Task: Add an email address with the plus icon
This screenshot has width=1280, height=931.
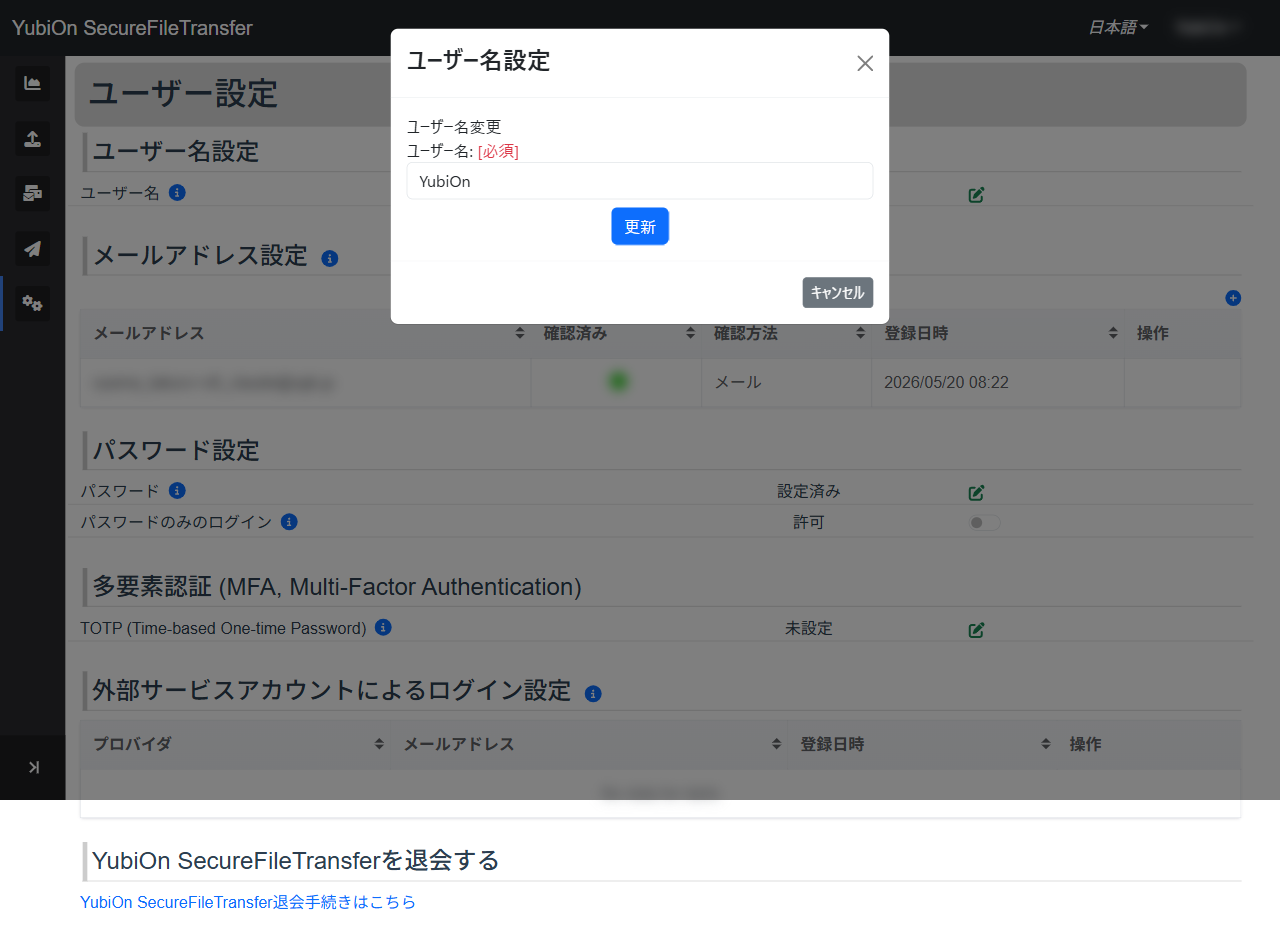Action: pyautogui.click(x=1233, y=297)
